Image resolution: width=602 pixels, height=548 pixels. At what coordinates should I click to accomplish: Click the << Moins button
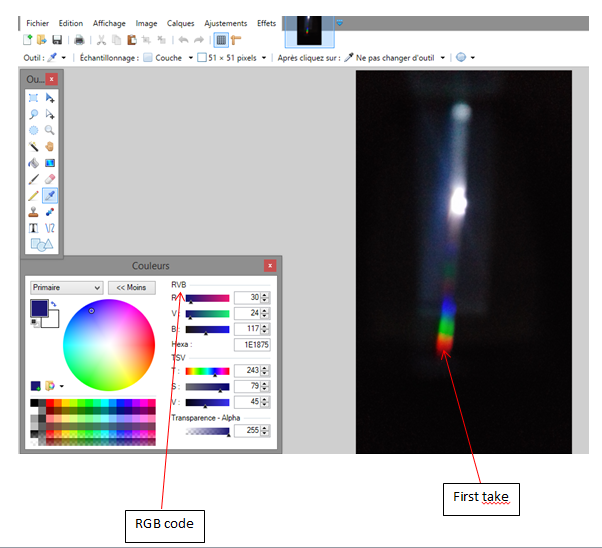pos(132,287)
